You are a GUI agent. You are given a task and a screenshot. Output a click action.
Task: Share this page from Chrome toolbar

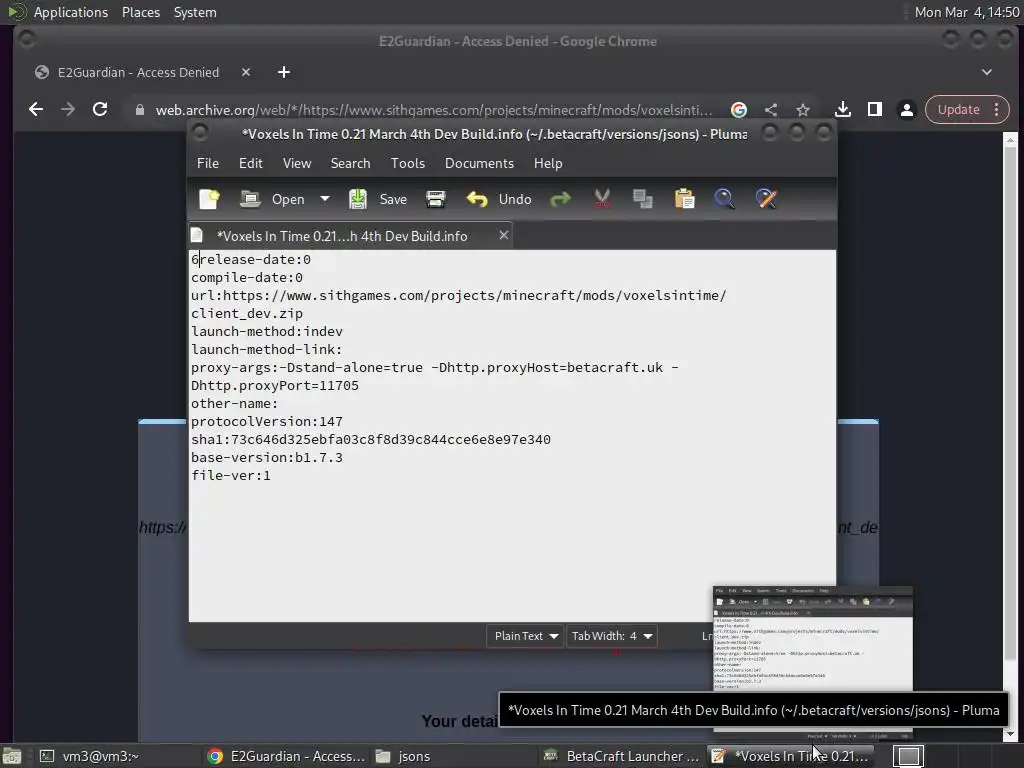pyautogui.click(x=771, y=110)
